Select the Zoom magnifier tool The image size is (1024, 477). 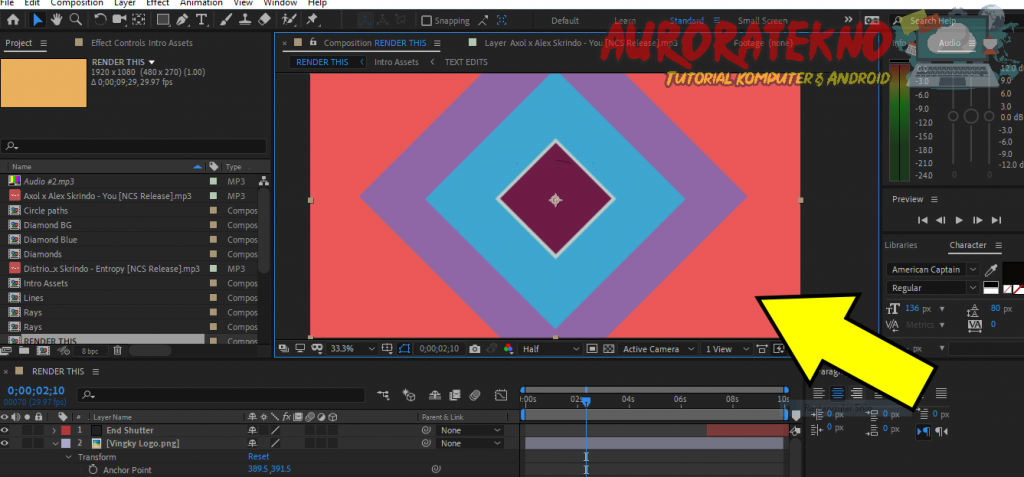click(76, 20)
